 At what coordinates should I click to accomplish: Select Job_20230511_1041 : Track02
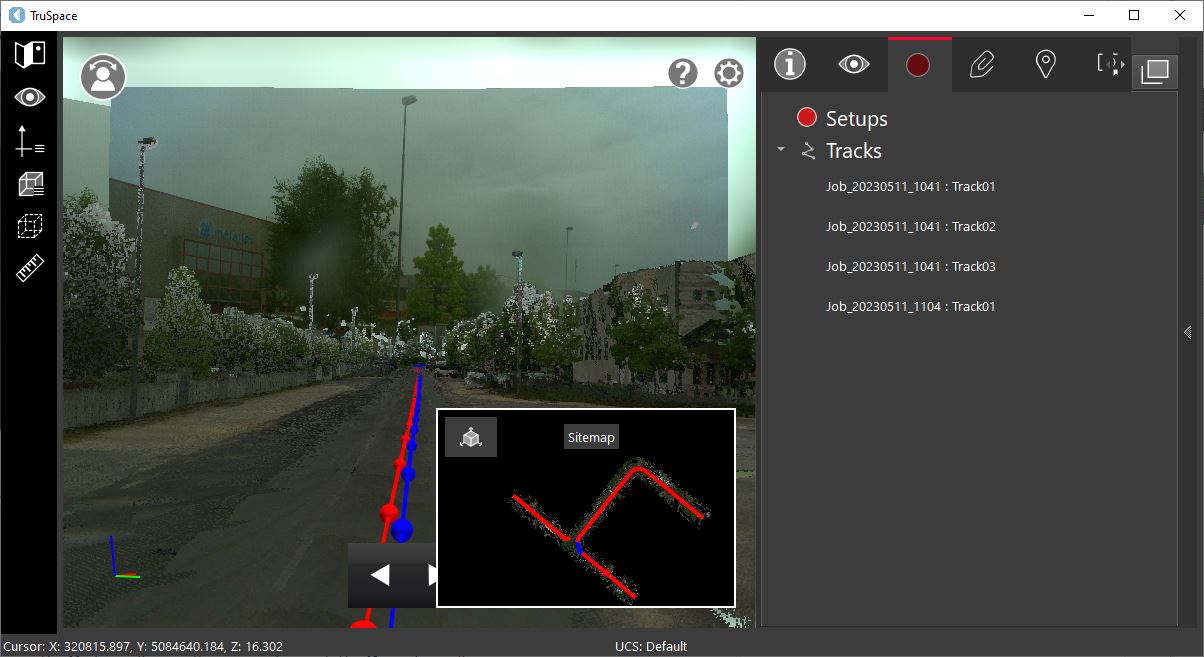[910, 227]
